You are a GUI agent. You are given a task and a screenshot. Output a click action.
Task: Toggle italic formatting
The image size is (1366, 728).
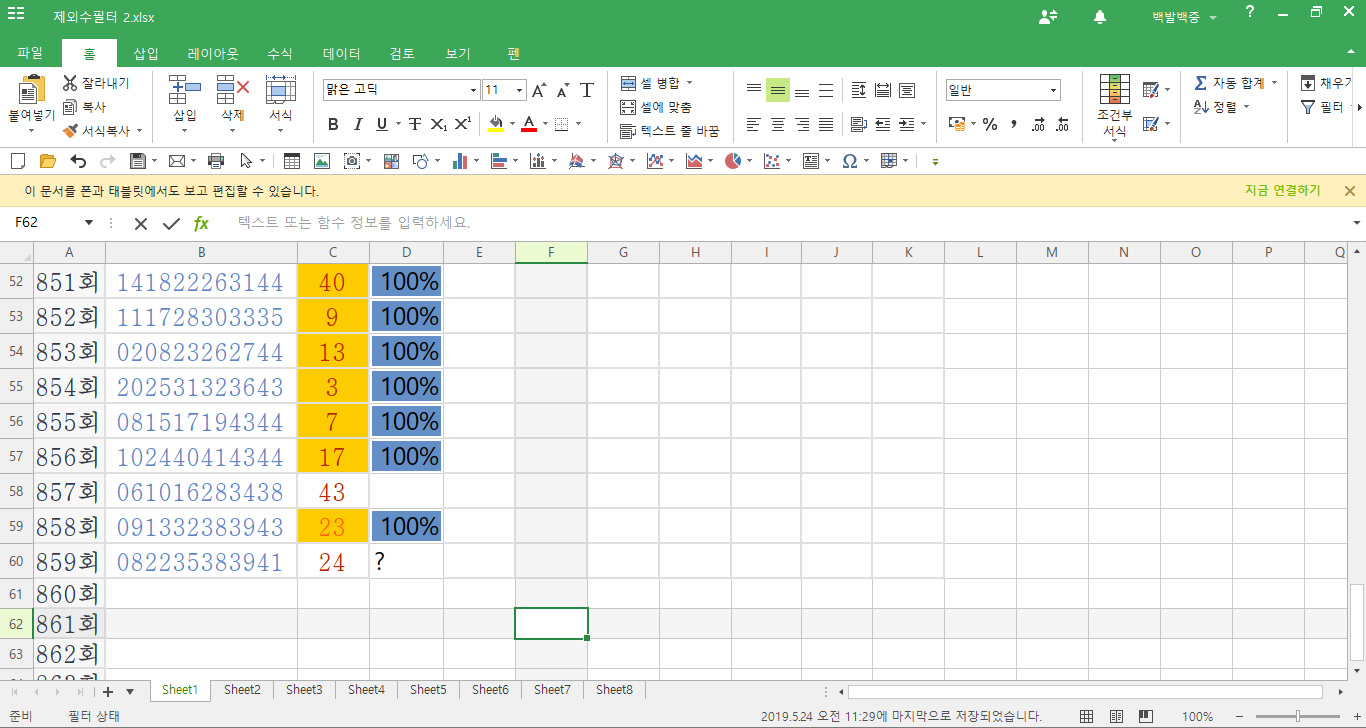[358, 124]
